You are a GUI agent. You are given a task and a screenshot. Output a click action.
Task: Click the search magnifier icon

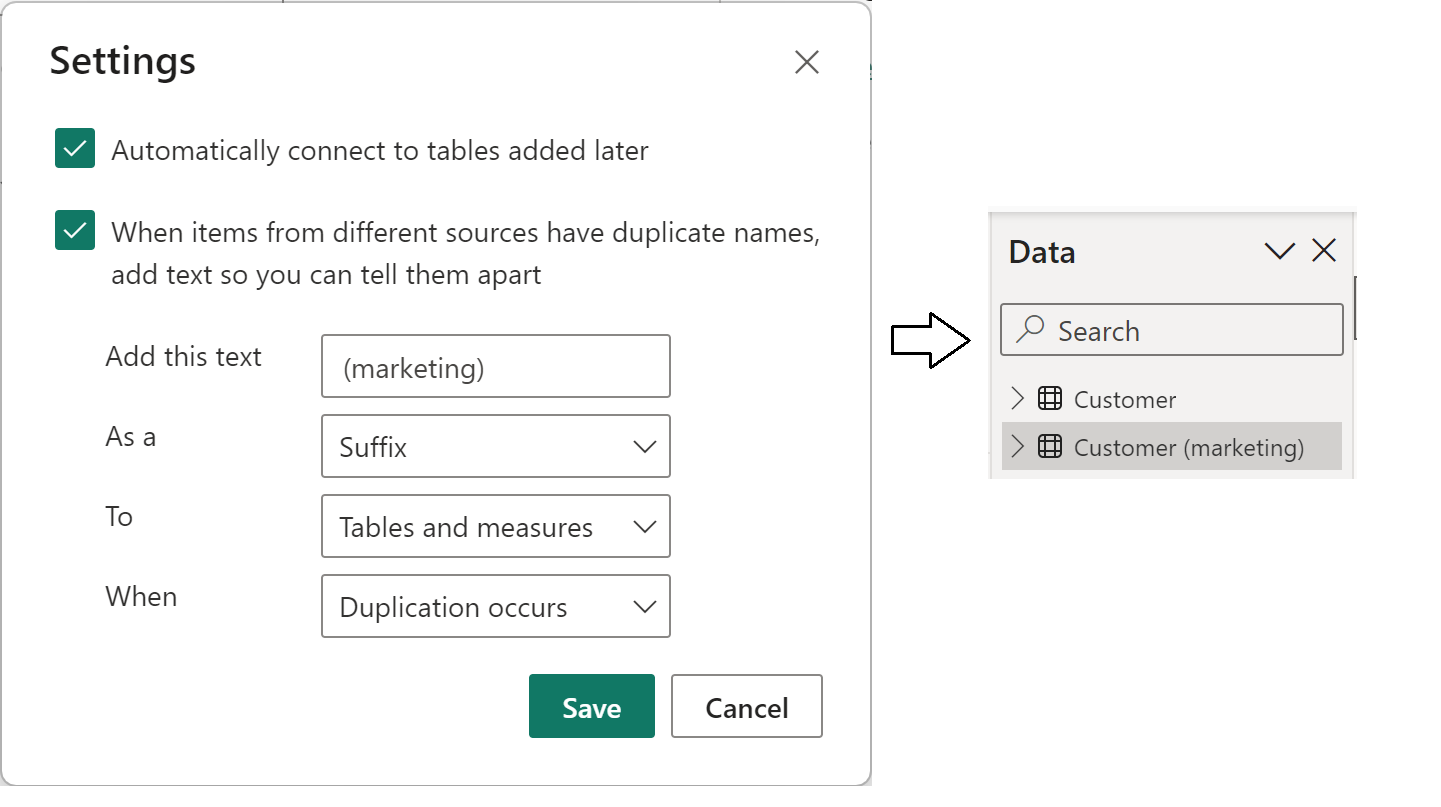coord(1030,329)
